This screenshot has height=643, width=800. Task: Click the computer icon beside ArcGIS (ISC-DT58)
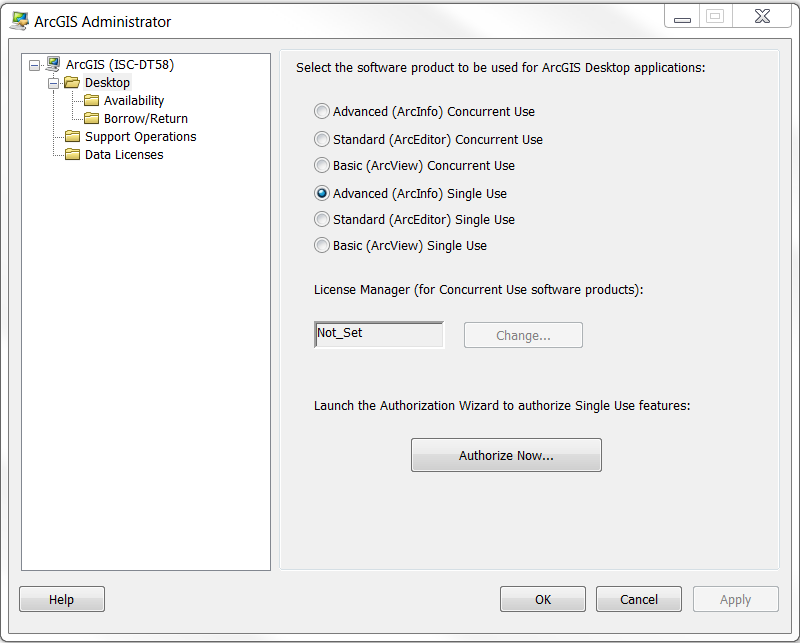tap(53, 64)
